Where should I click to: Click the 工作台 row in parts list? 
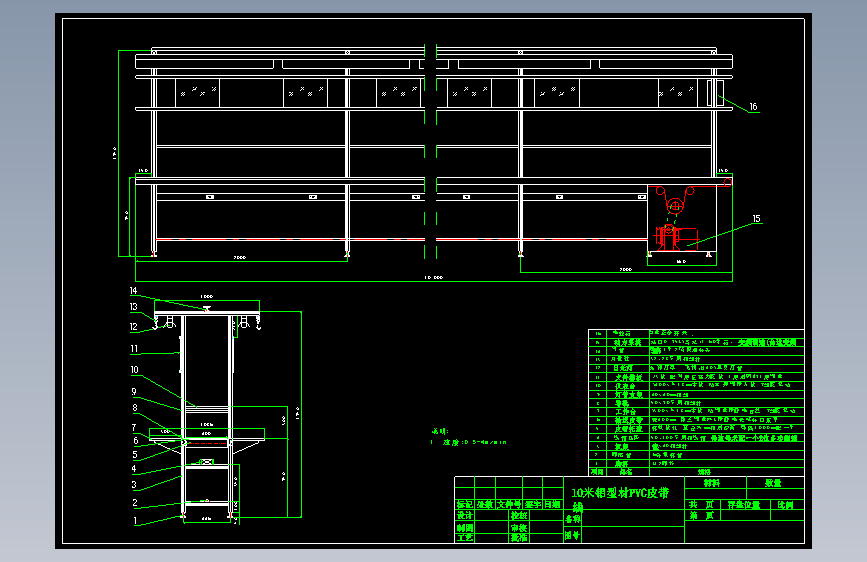pos(696,411)
